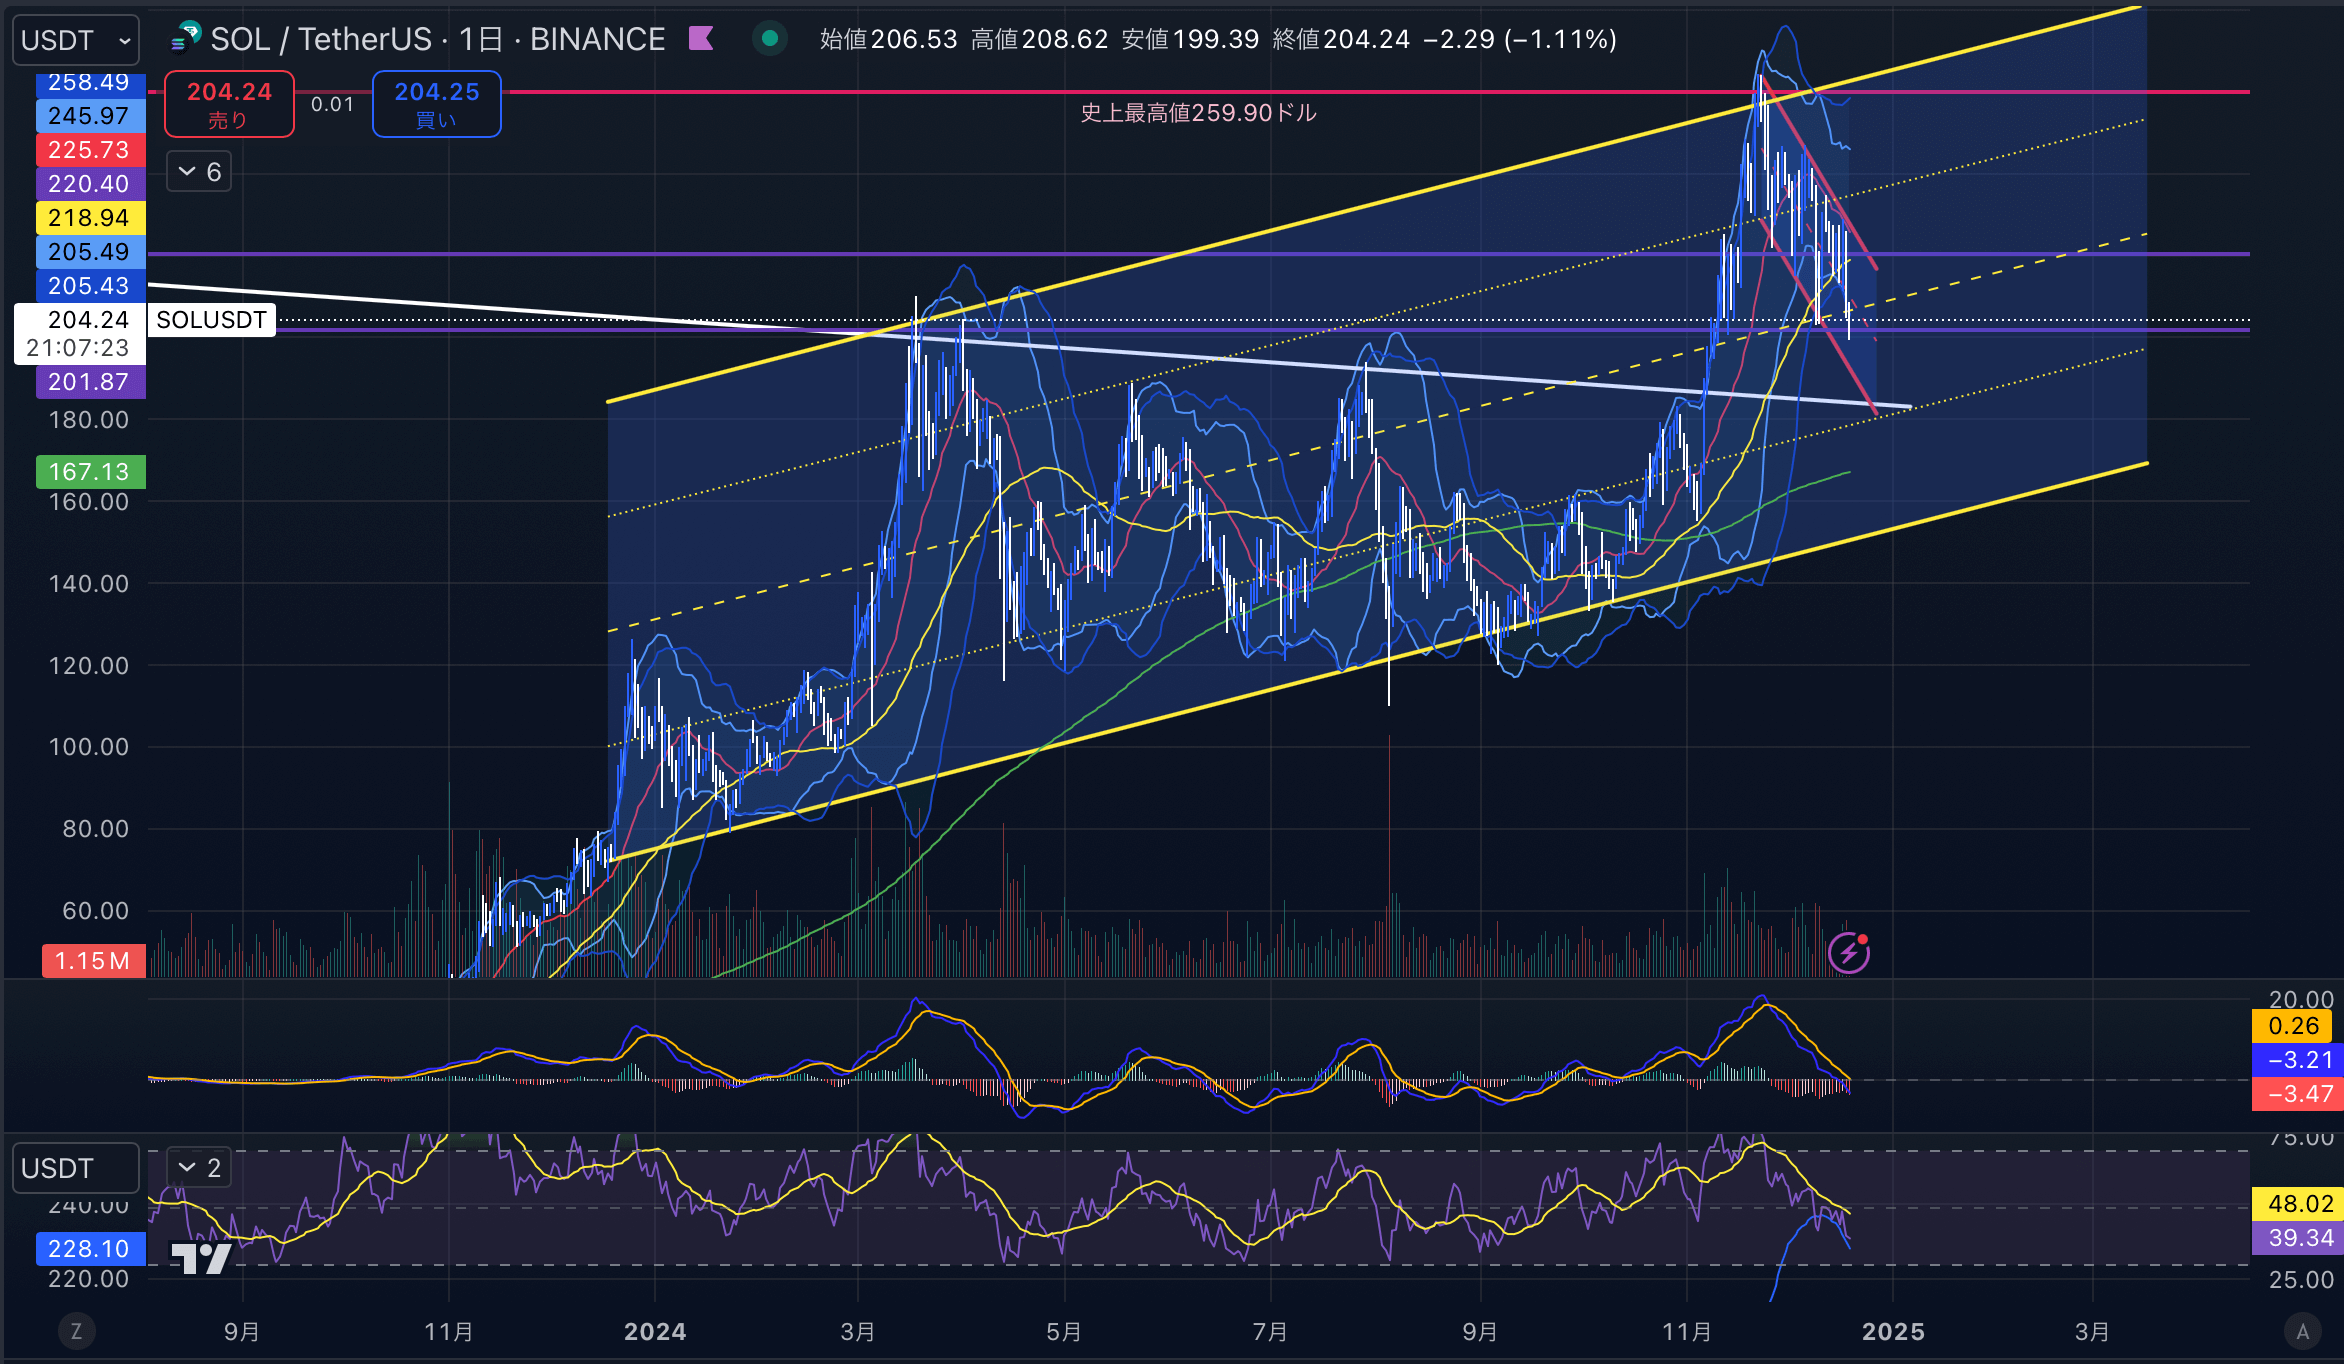Click the 258.49 blue price label

point(90,83)
